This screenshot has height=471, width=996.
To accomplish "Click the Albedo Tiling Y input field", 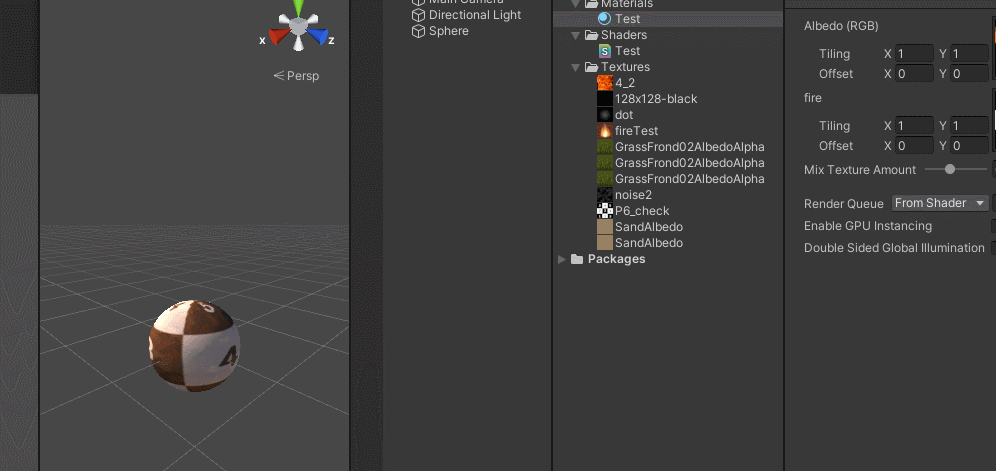I will tap(969, 54).
